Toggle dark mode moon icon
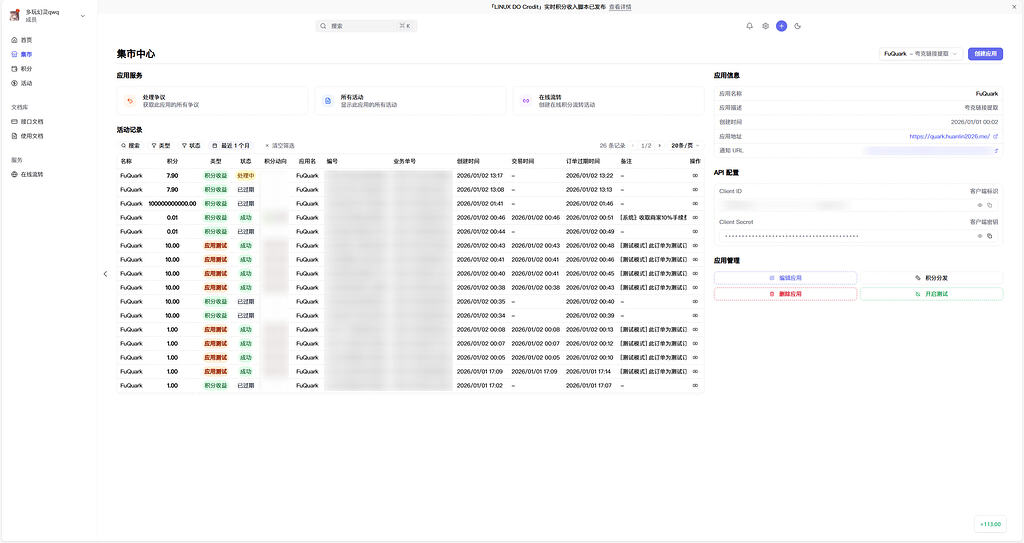This screenshot has width=1024, height=543. tap(797, 26)
